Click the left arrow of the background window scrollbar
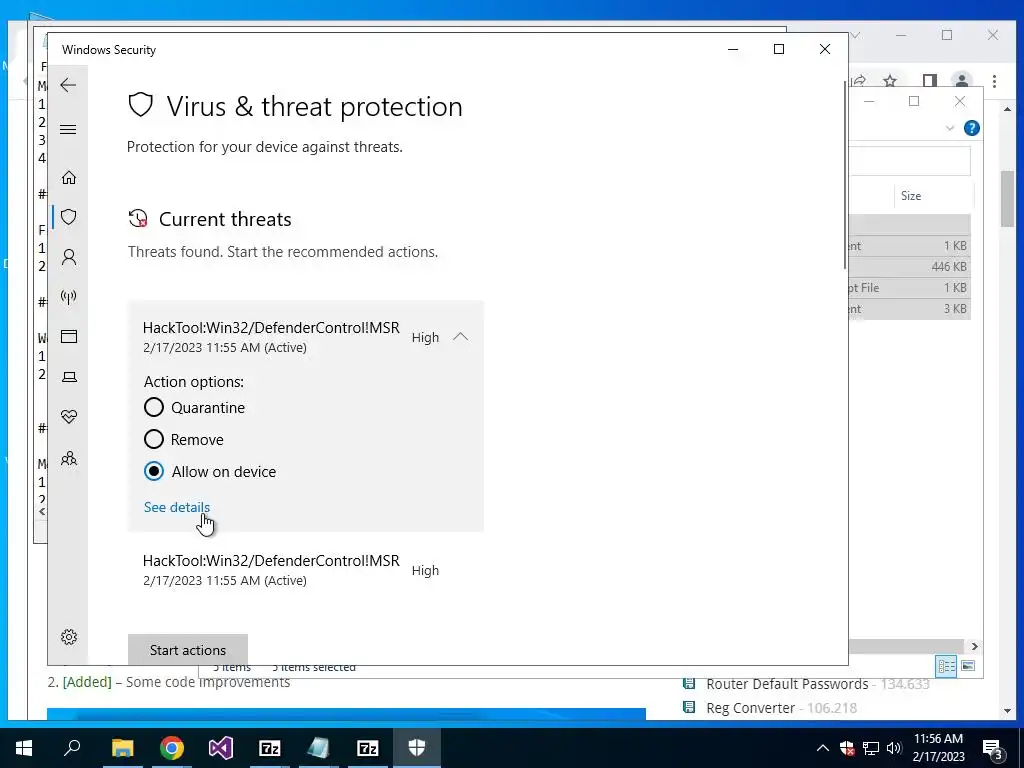1024x768 pixels. [x=42, y=511]
